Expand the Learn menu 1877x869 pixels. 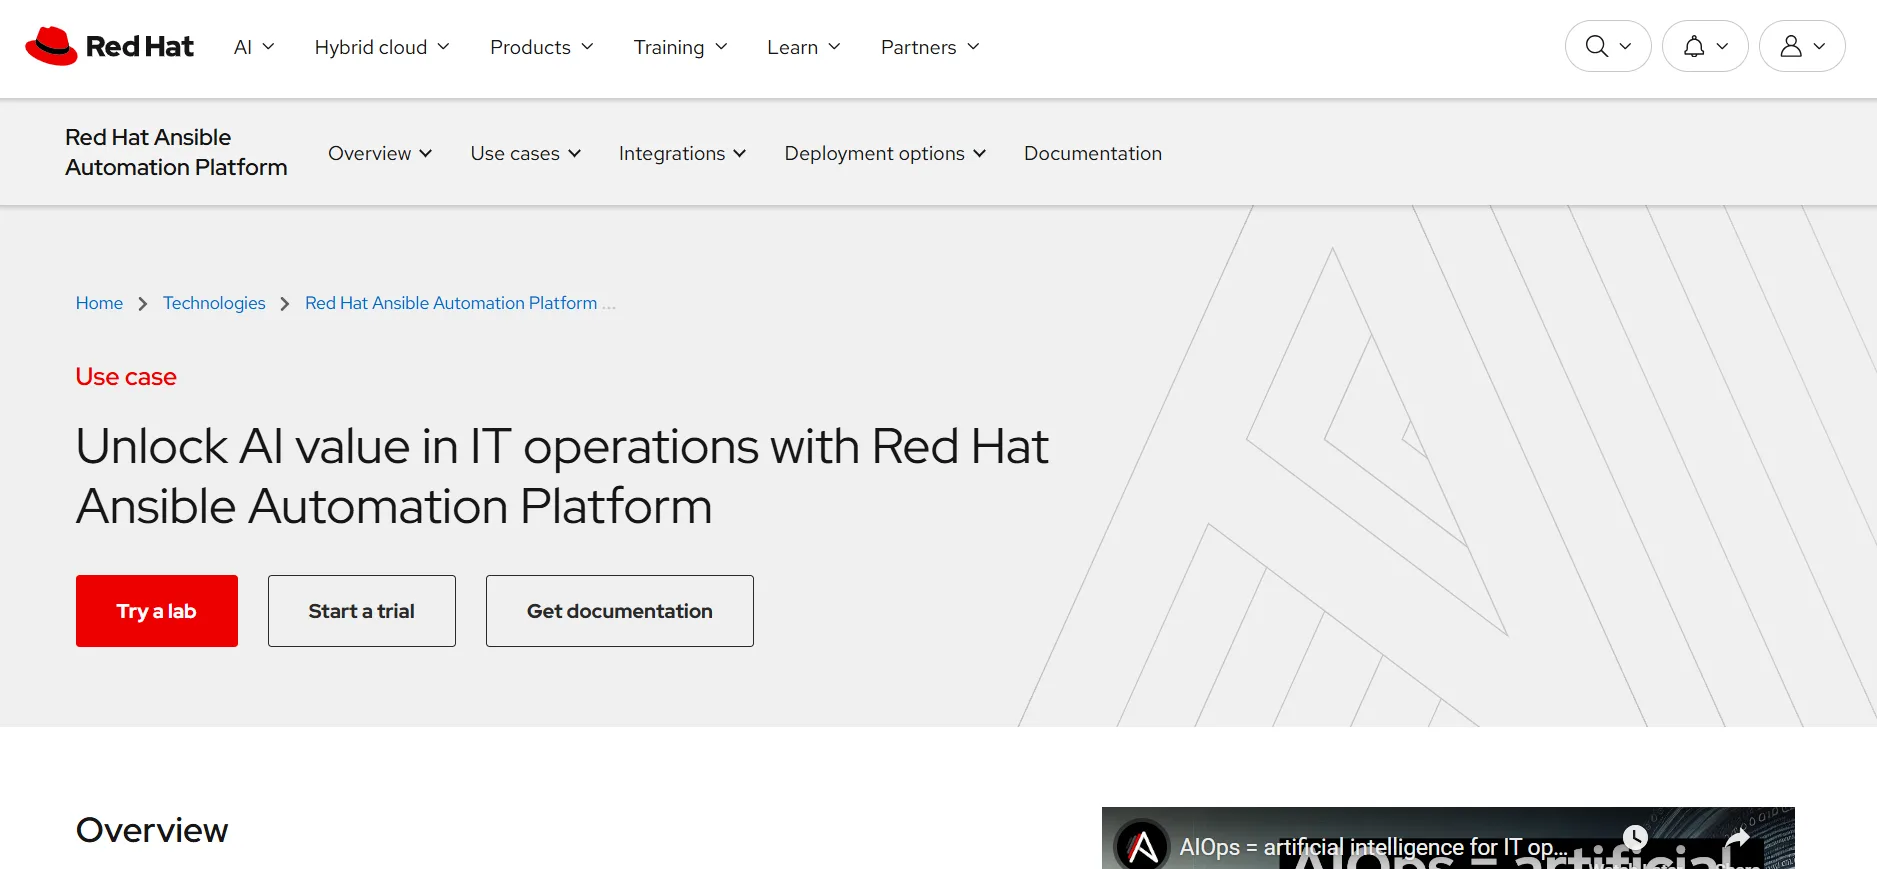point(804,47)
